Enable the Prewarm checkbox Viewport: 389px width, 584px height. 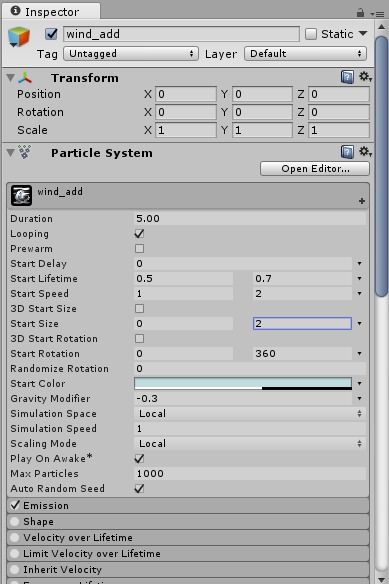[139, 248]
